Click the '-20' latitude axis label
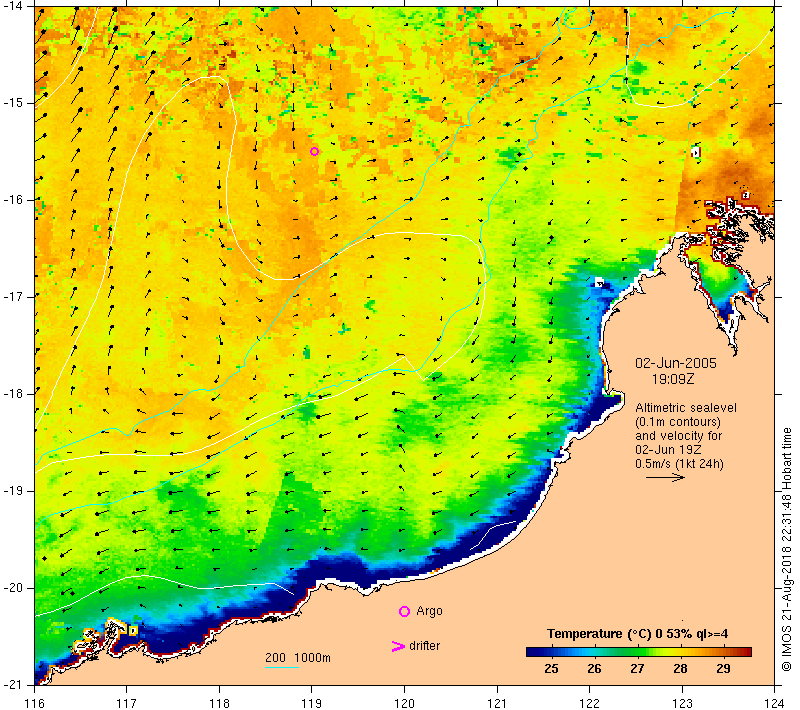This screenshot has width=800, height=710. (x=11, y=588)
